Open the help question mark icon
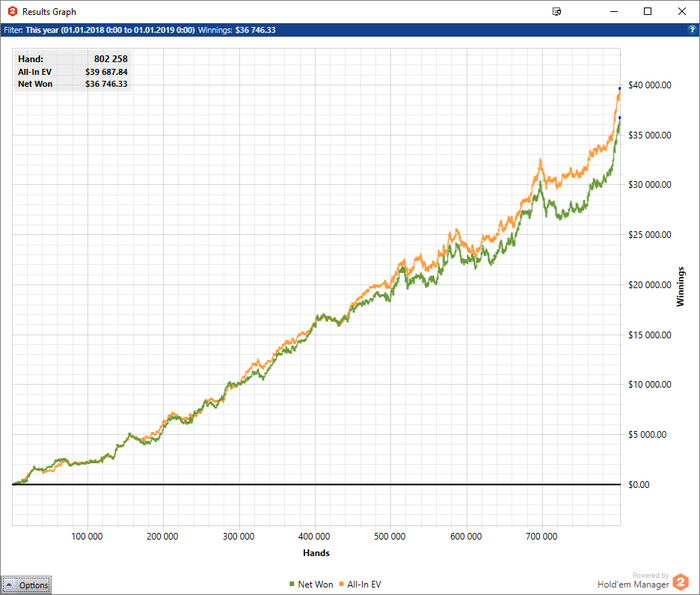 [692, 30]
